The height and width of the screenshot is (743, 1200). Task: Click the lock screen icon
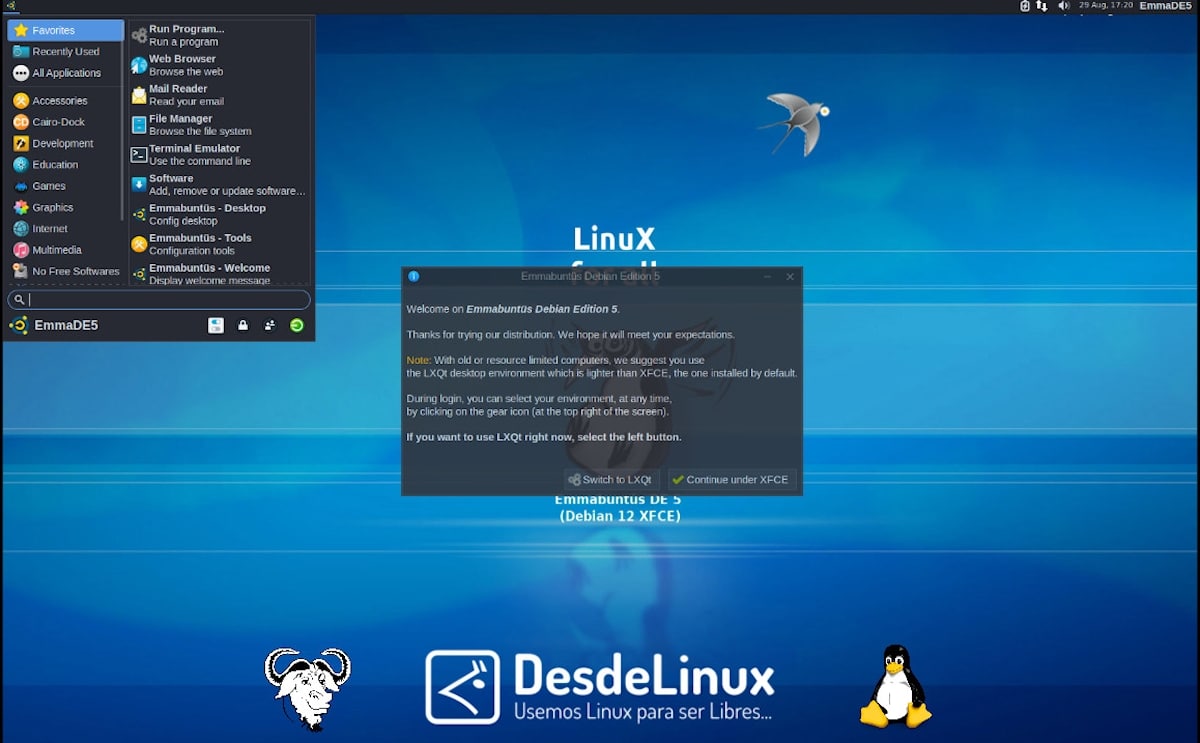pos(243,325)
